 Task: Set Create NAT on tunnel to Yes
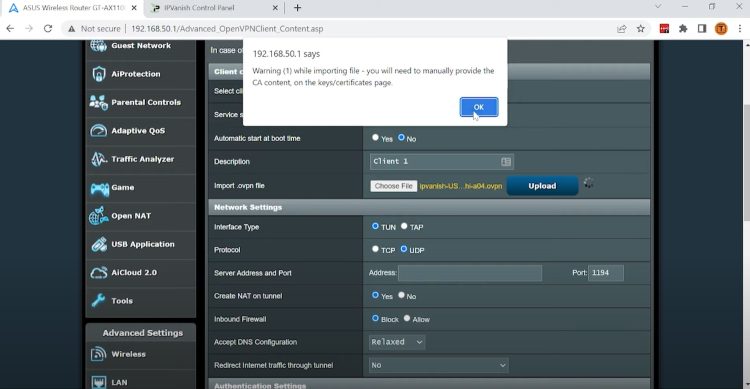point(375,295)
